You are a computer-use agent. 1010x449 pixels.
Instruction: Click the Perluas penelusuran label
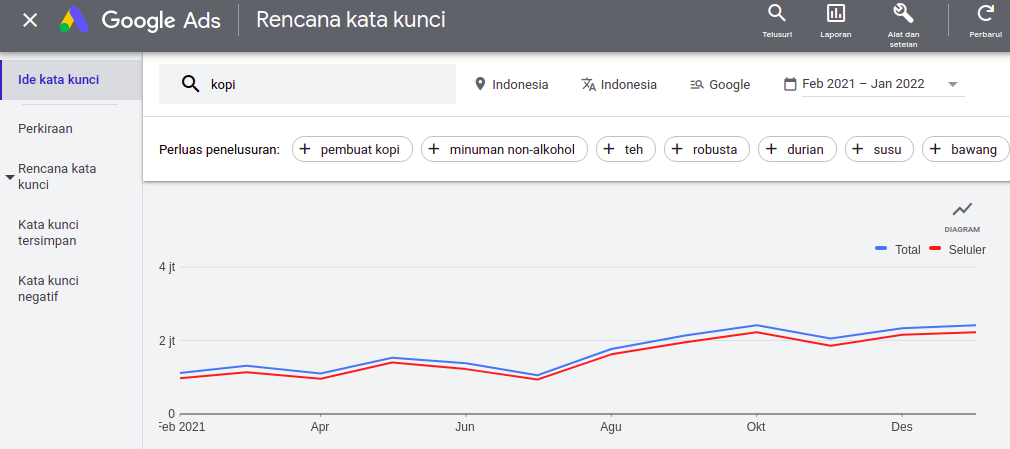pyautogui.click(x=220, y=149)
